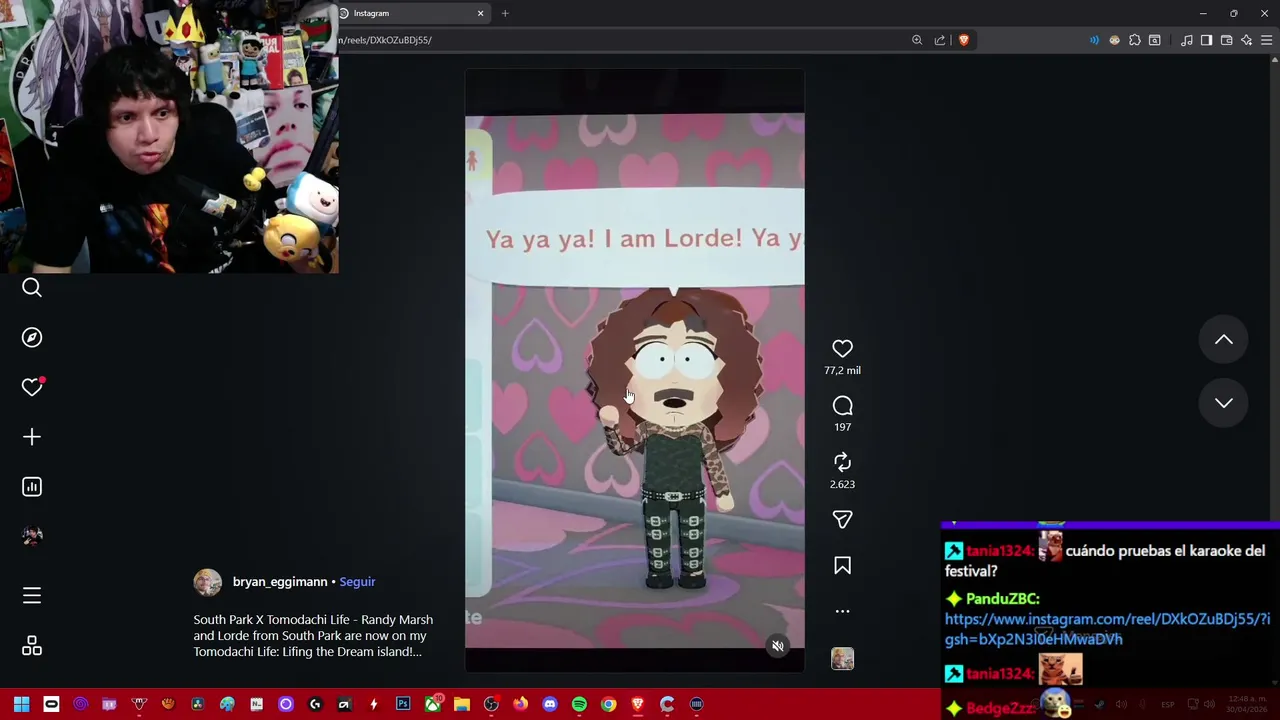Click the share page icon in address bar
The height and width of the screenshot is (720, 1280).
click(940, 40)
